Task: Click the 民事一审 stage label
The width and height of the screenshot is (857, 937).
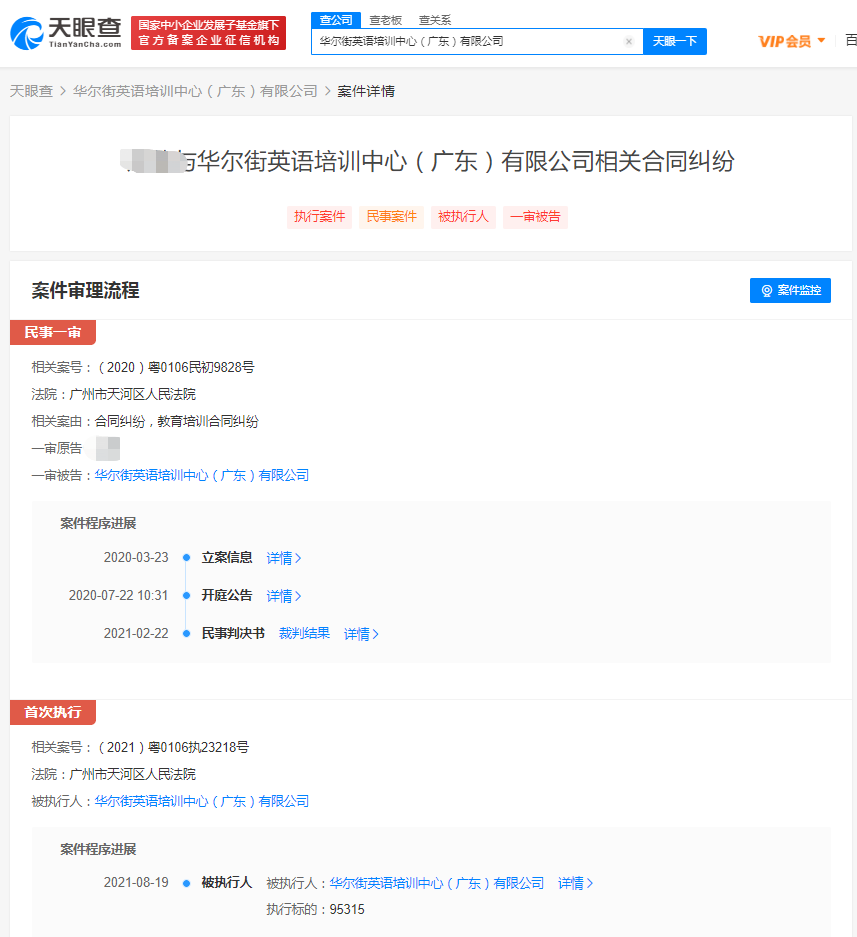Action: (x=53, y=332)
